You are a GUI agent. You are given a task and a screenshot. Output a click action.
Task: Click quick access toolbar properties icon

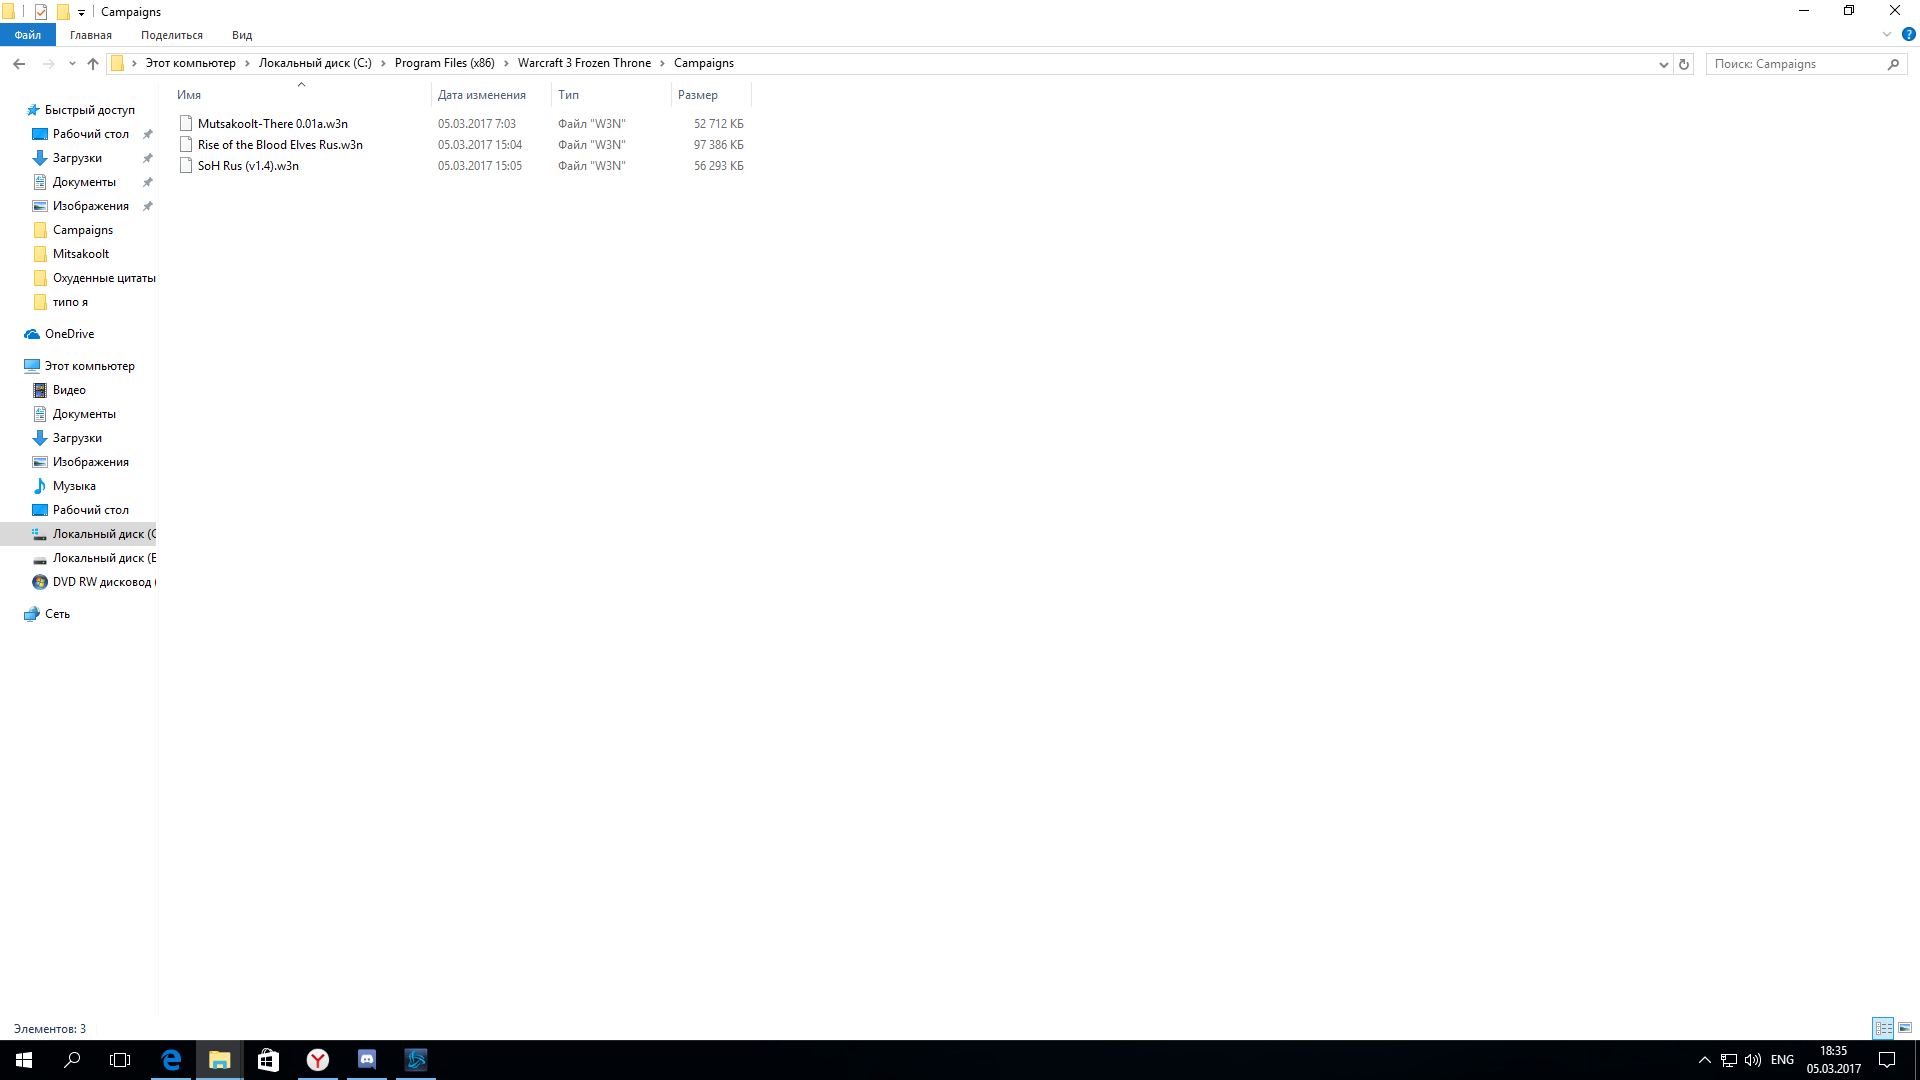click(41, 12)
